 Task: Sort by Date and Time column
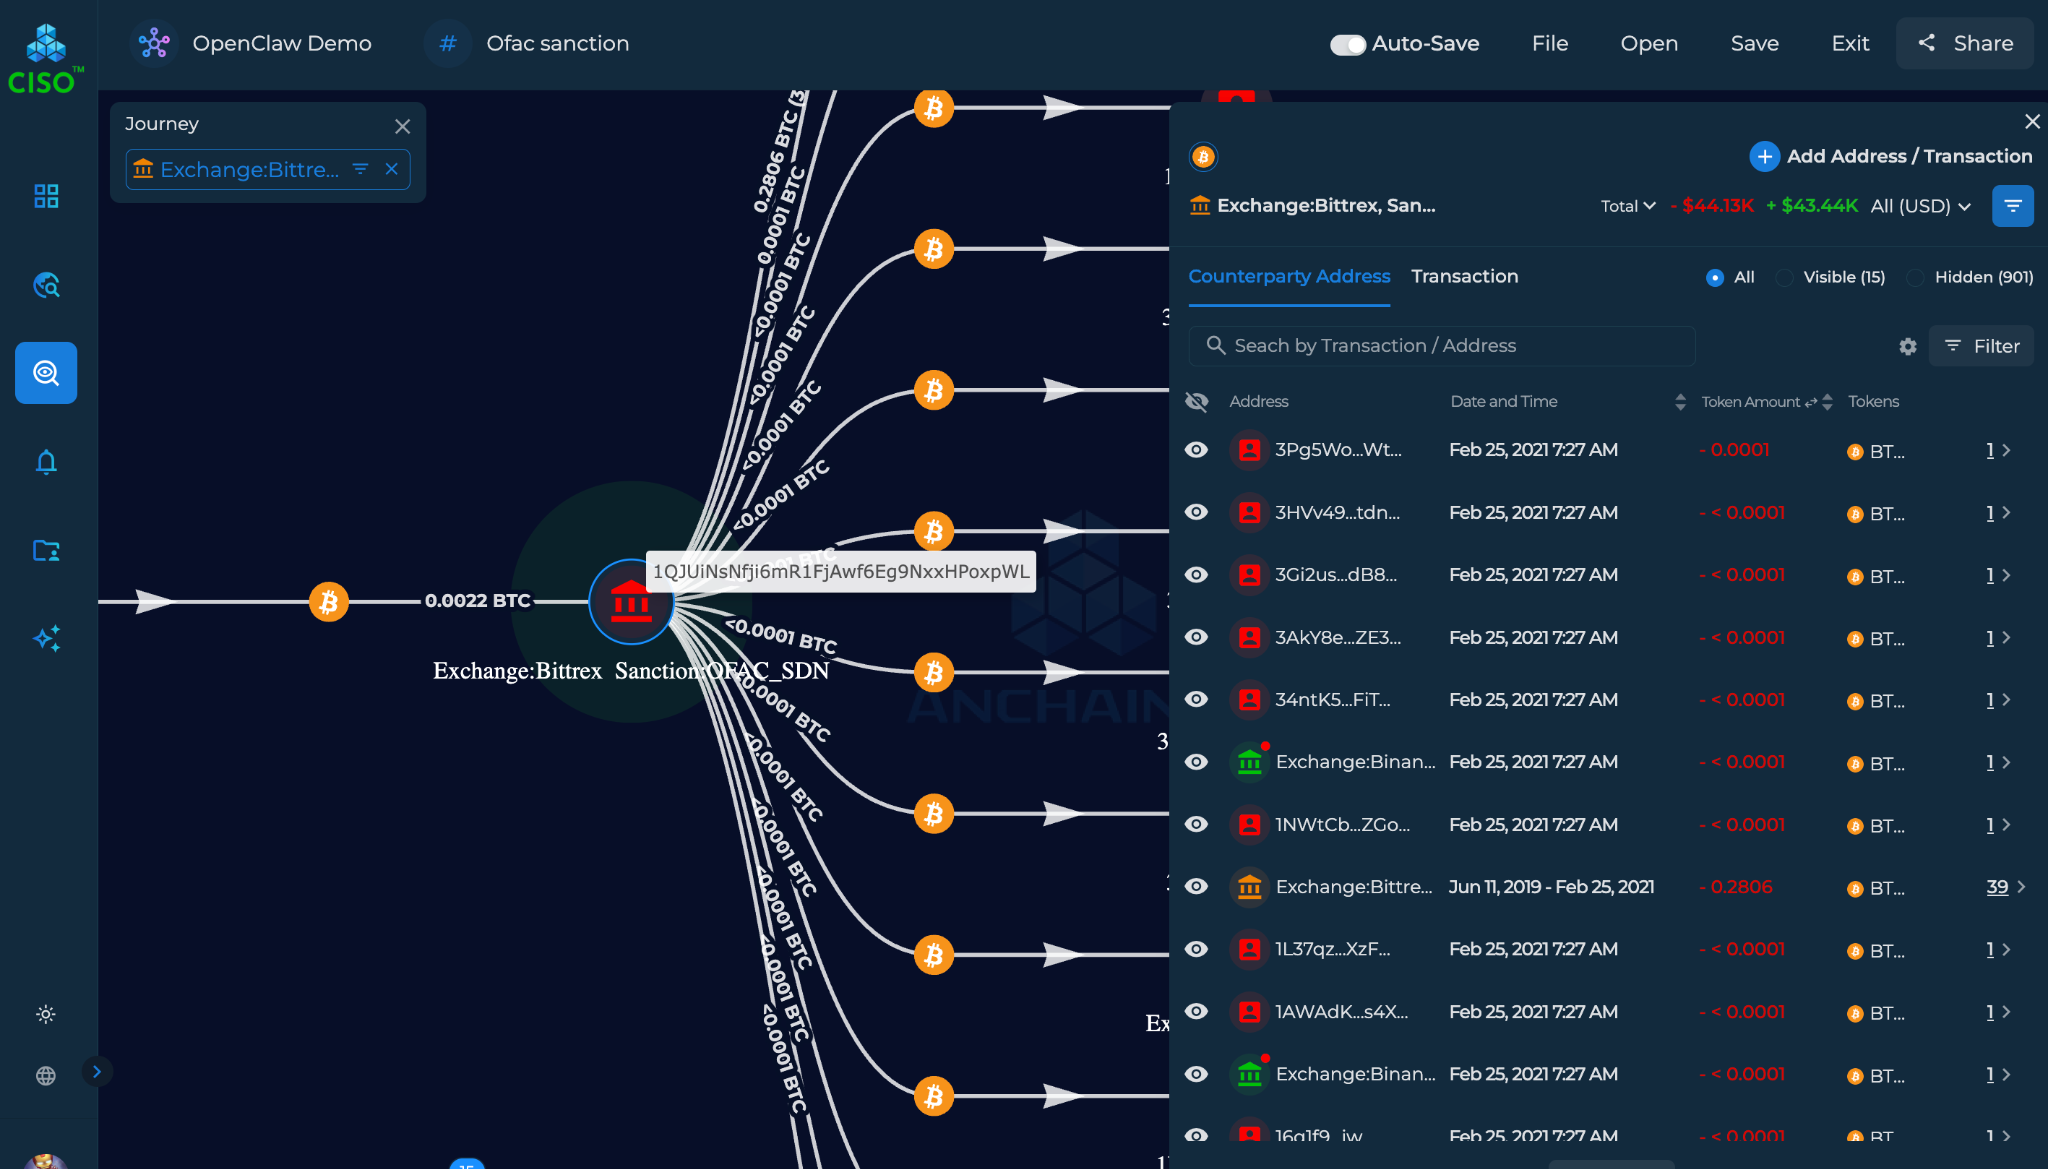point(1680,401)
